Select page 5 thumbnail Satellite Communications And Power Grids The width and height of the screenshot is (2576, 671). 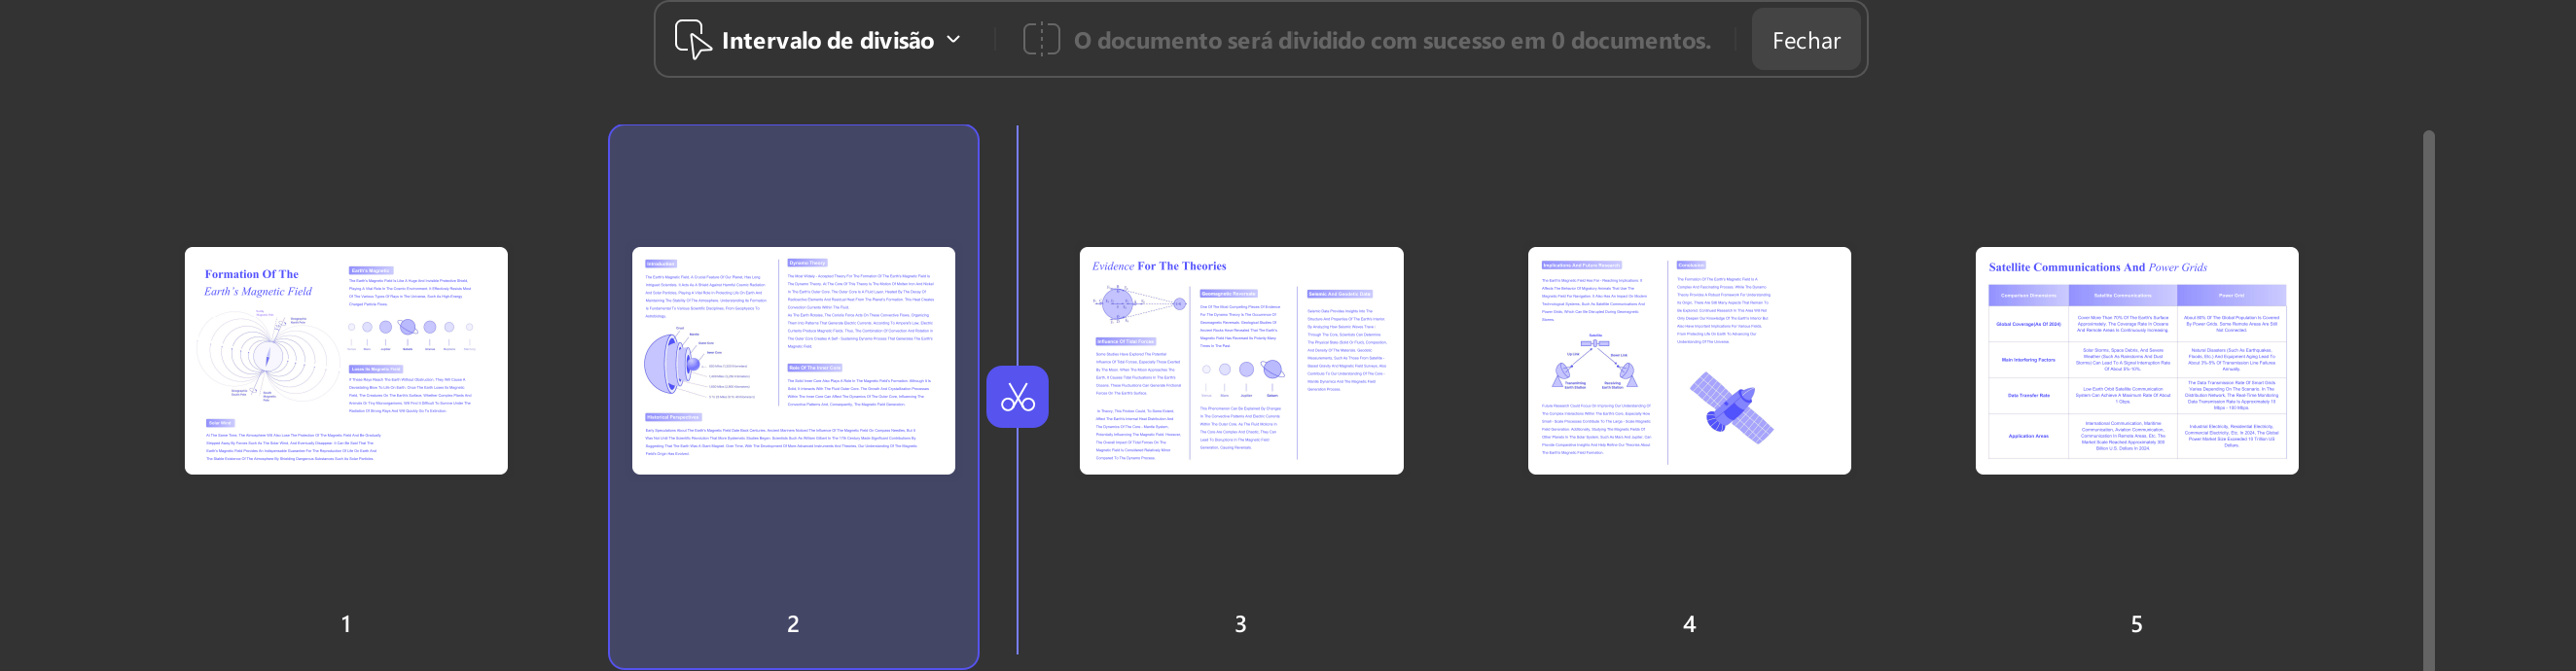pyautogui.click(x=2137, y=361)
